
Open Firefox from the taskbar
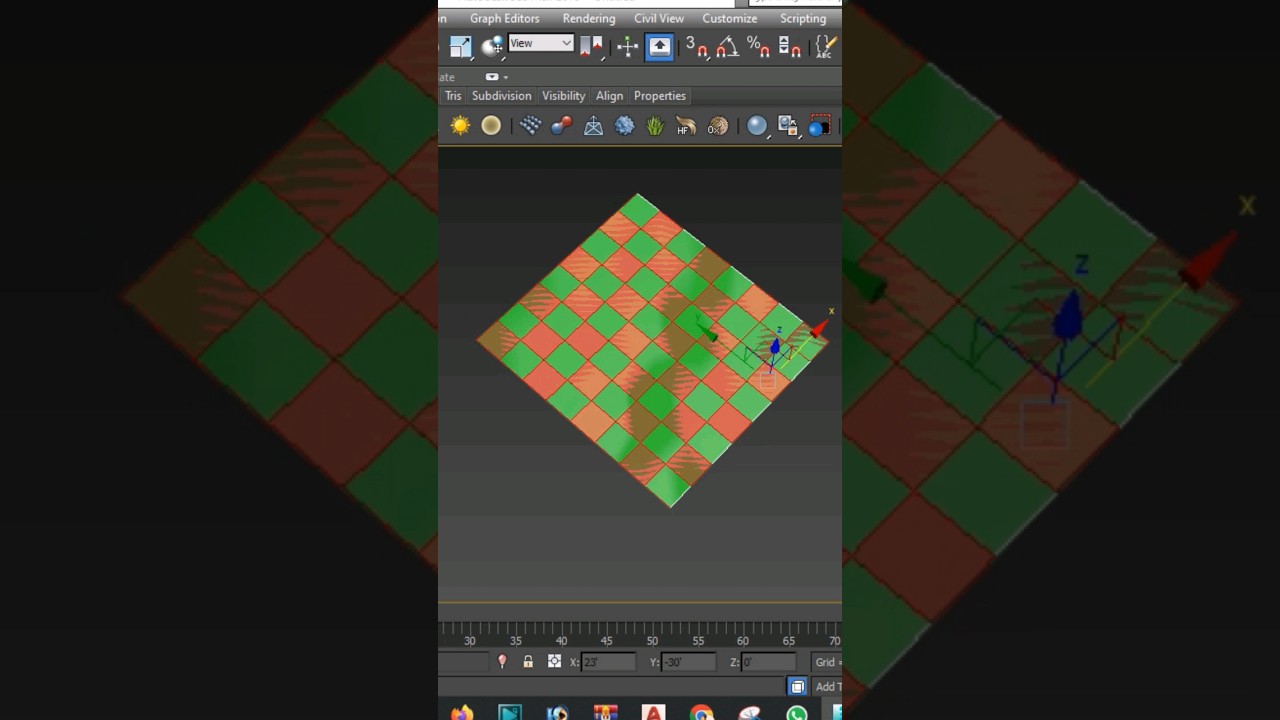pyautogui.click(x=462, y=713)
